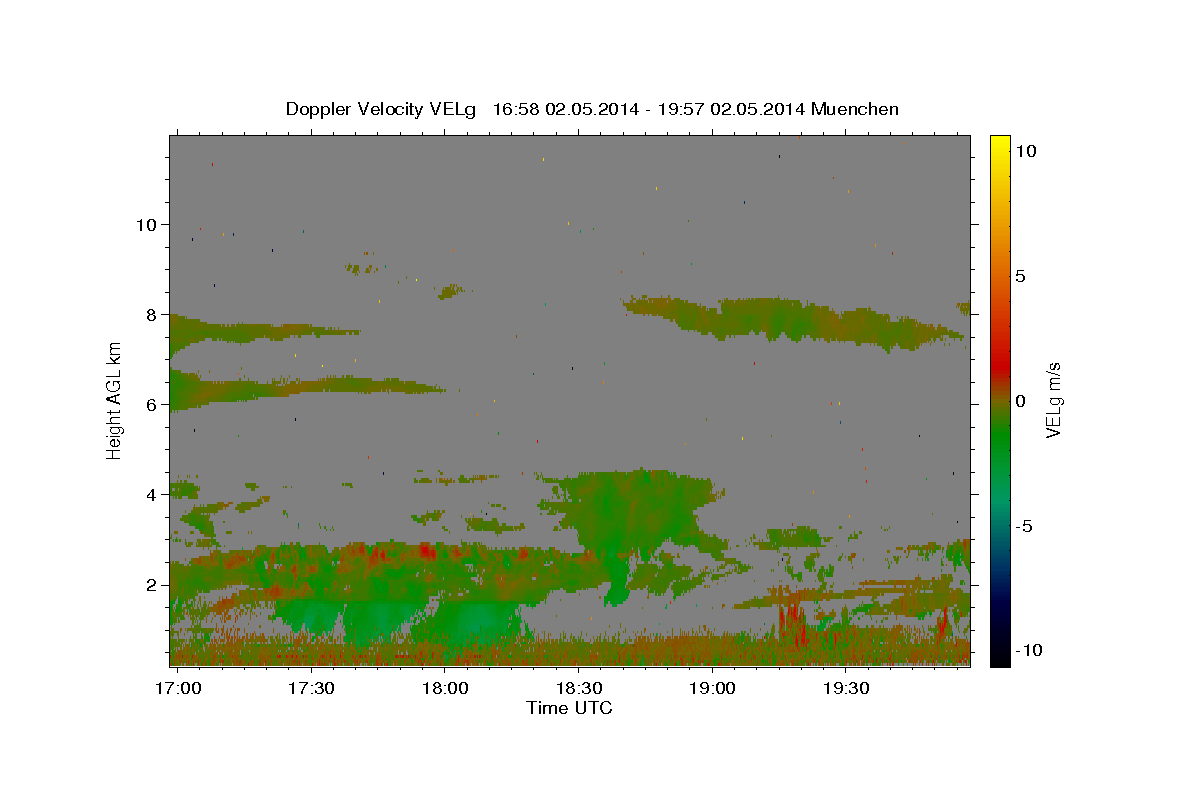Click the colorbar value -5
Image resolution: width=1200 pixels, height=800 pixels.
click(x=1024, y=526)
